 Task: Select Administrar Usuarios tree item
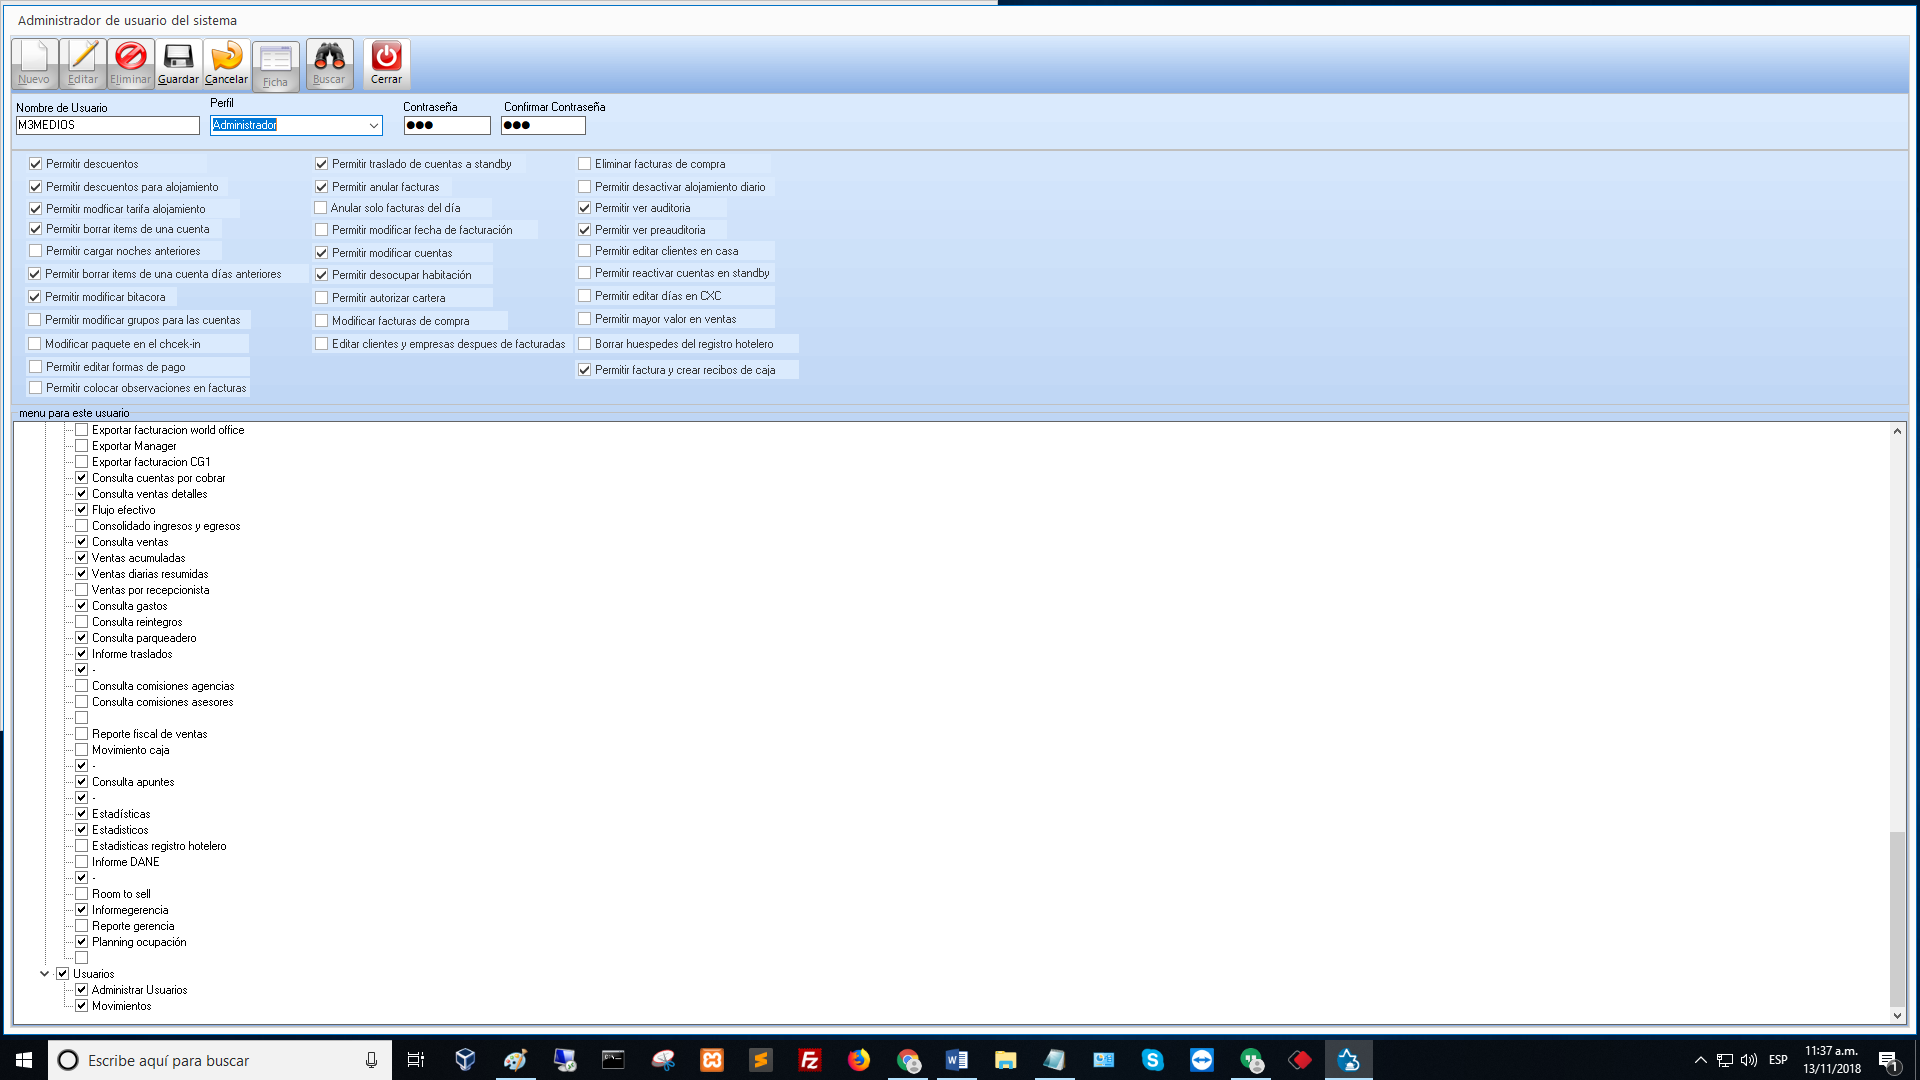[139, 990]
